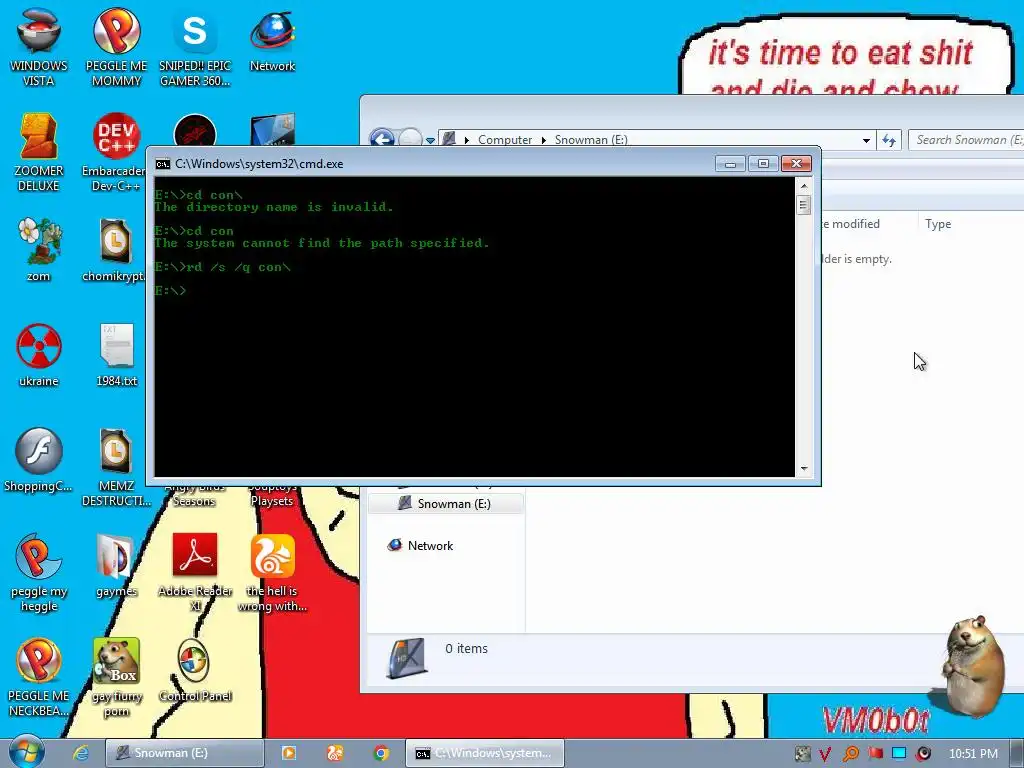Image resolution: width=1024 pixels, height=768 pixels.
Task: Click 'The system cannot find the path specified.'
Action: coord(321,243)
